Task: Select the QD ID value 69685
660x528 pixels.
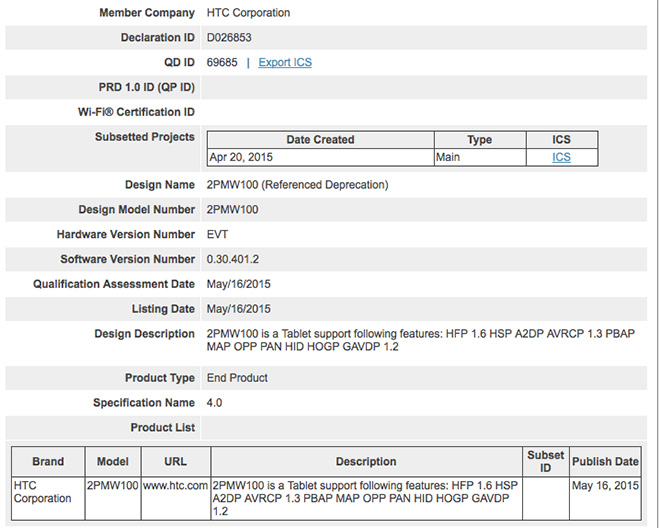Action: pos(222,62)
